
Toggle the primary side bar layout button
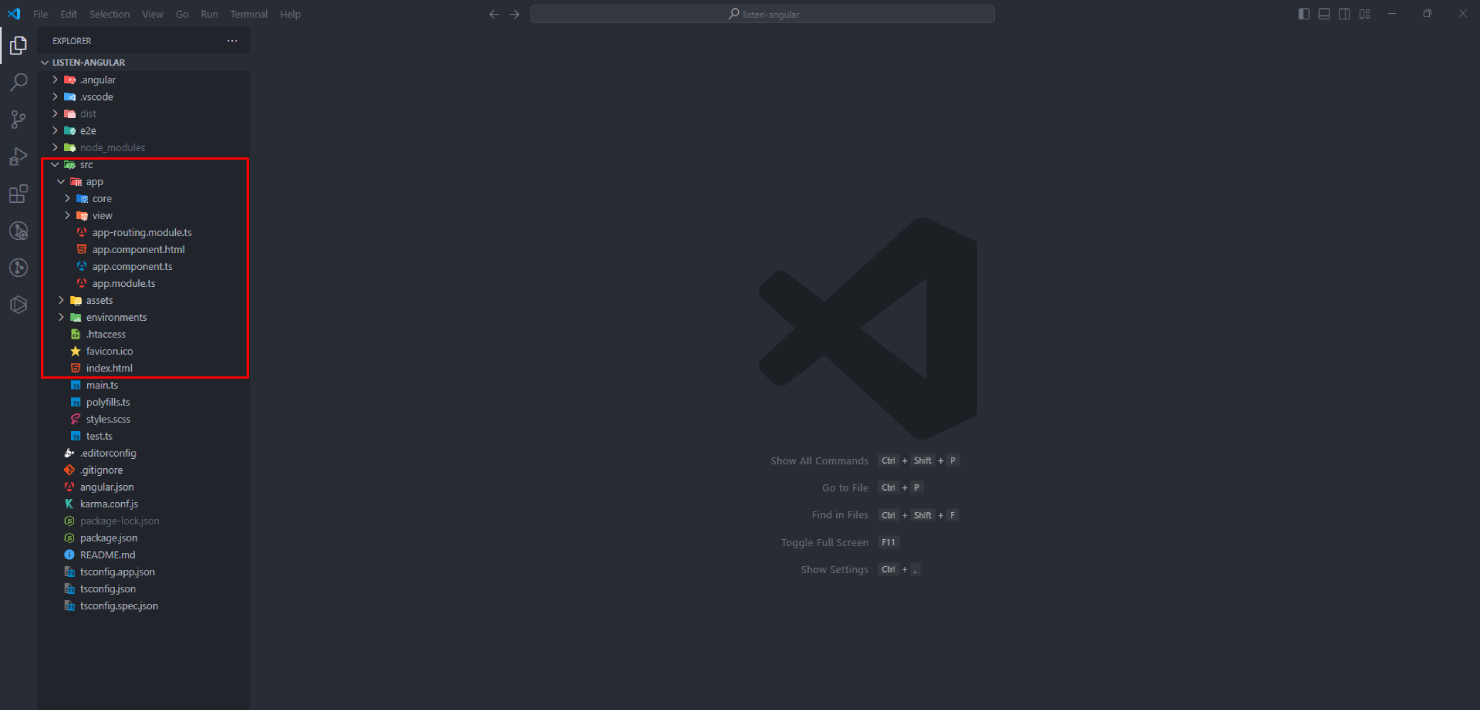(x=1304, y=14)
